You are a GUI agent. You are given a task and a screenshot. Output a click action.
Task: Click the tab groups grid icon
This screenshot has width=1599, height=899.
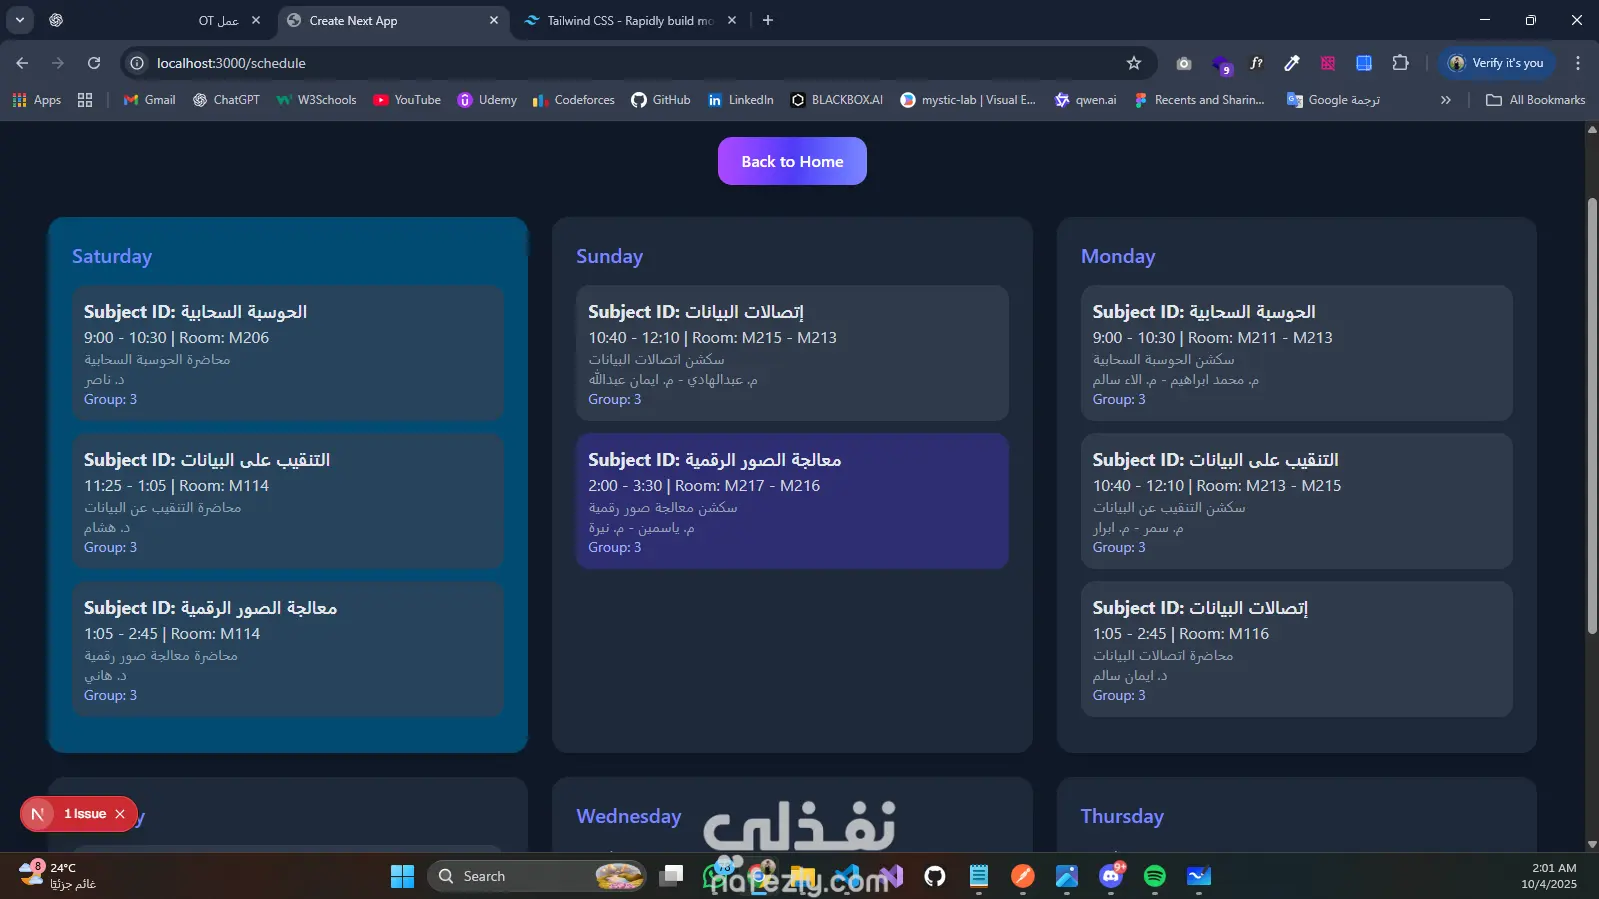point(85,100)
